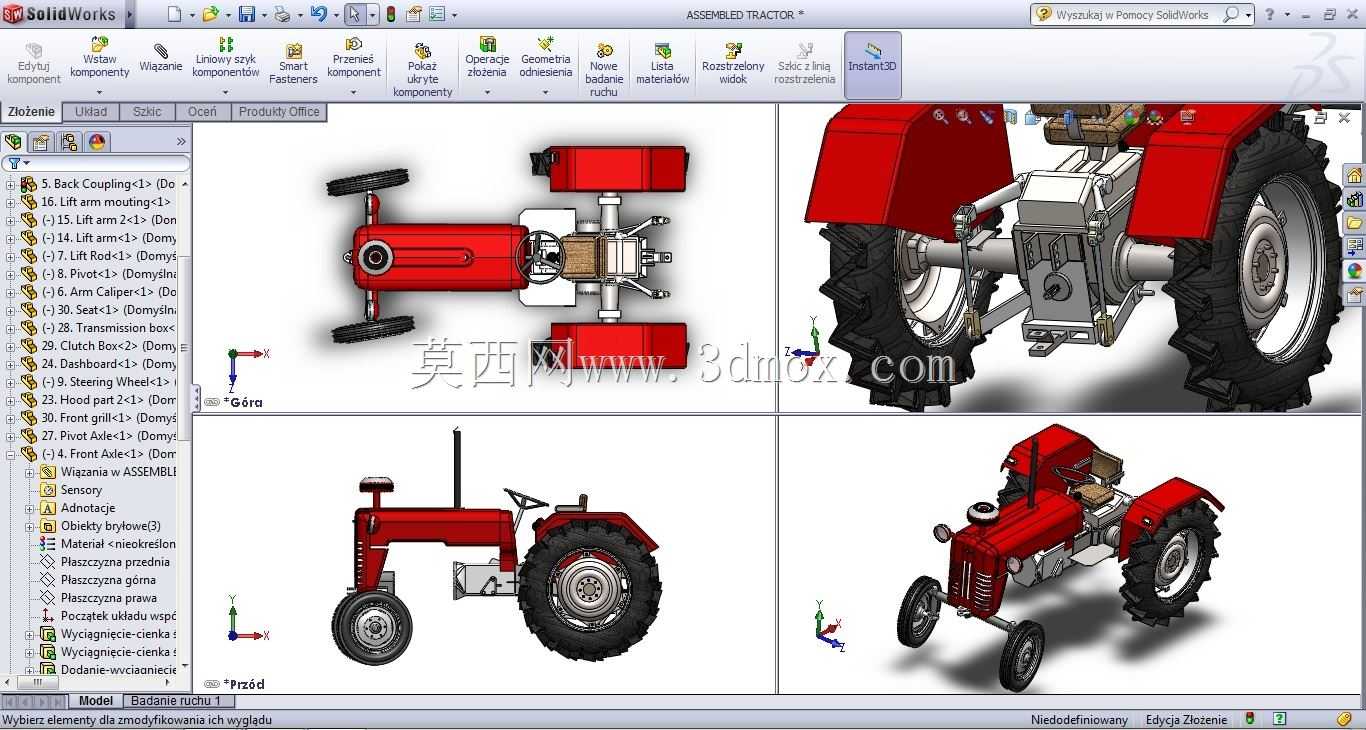This screenshot has height=730, width=1366.
Task: Launch Smart Fasteners
Action: coord(293,64)
